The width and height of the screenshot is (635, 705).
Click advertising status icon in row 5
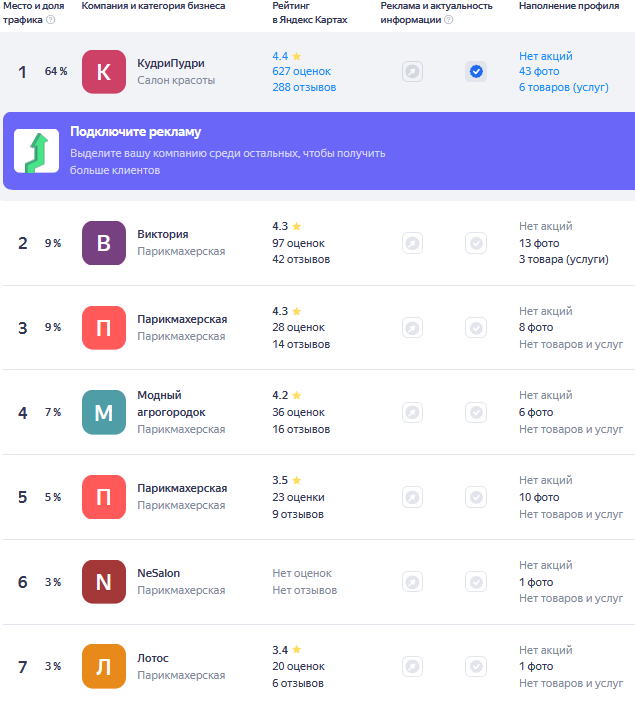412,497
